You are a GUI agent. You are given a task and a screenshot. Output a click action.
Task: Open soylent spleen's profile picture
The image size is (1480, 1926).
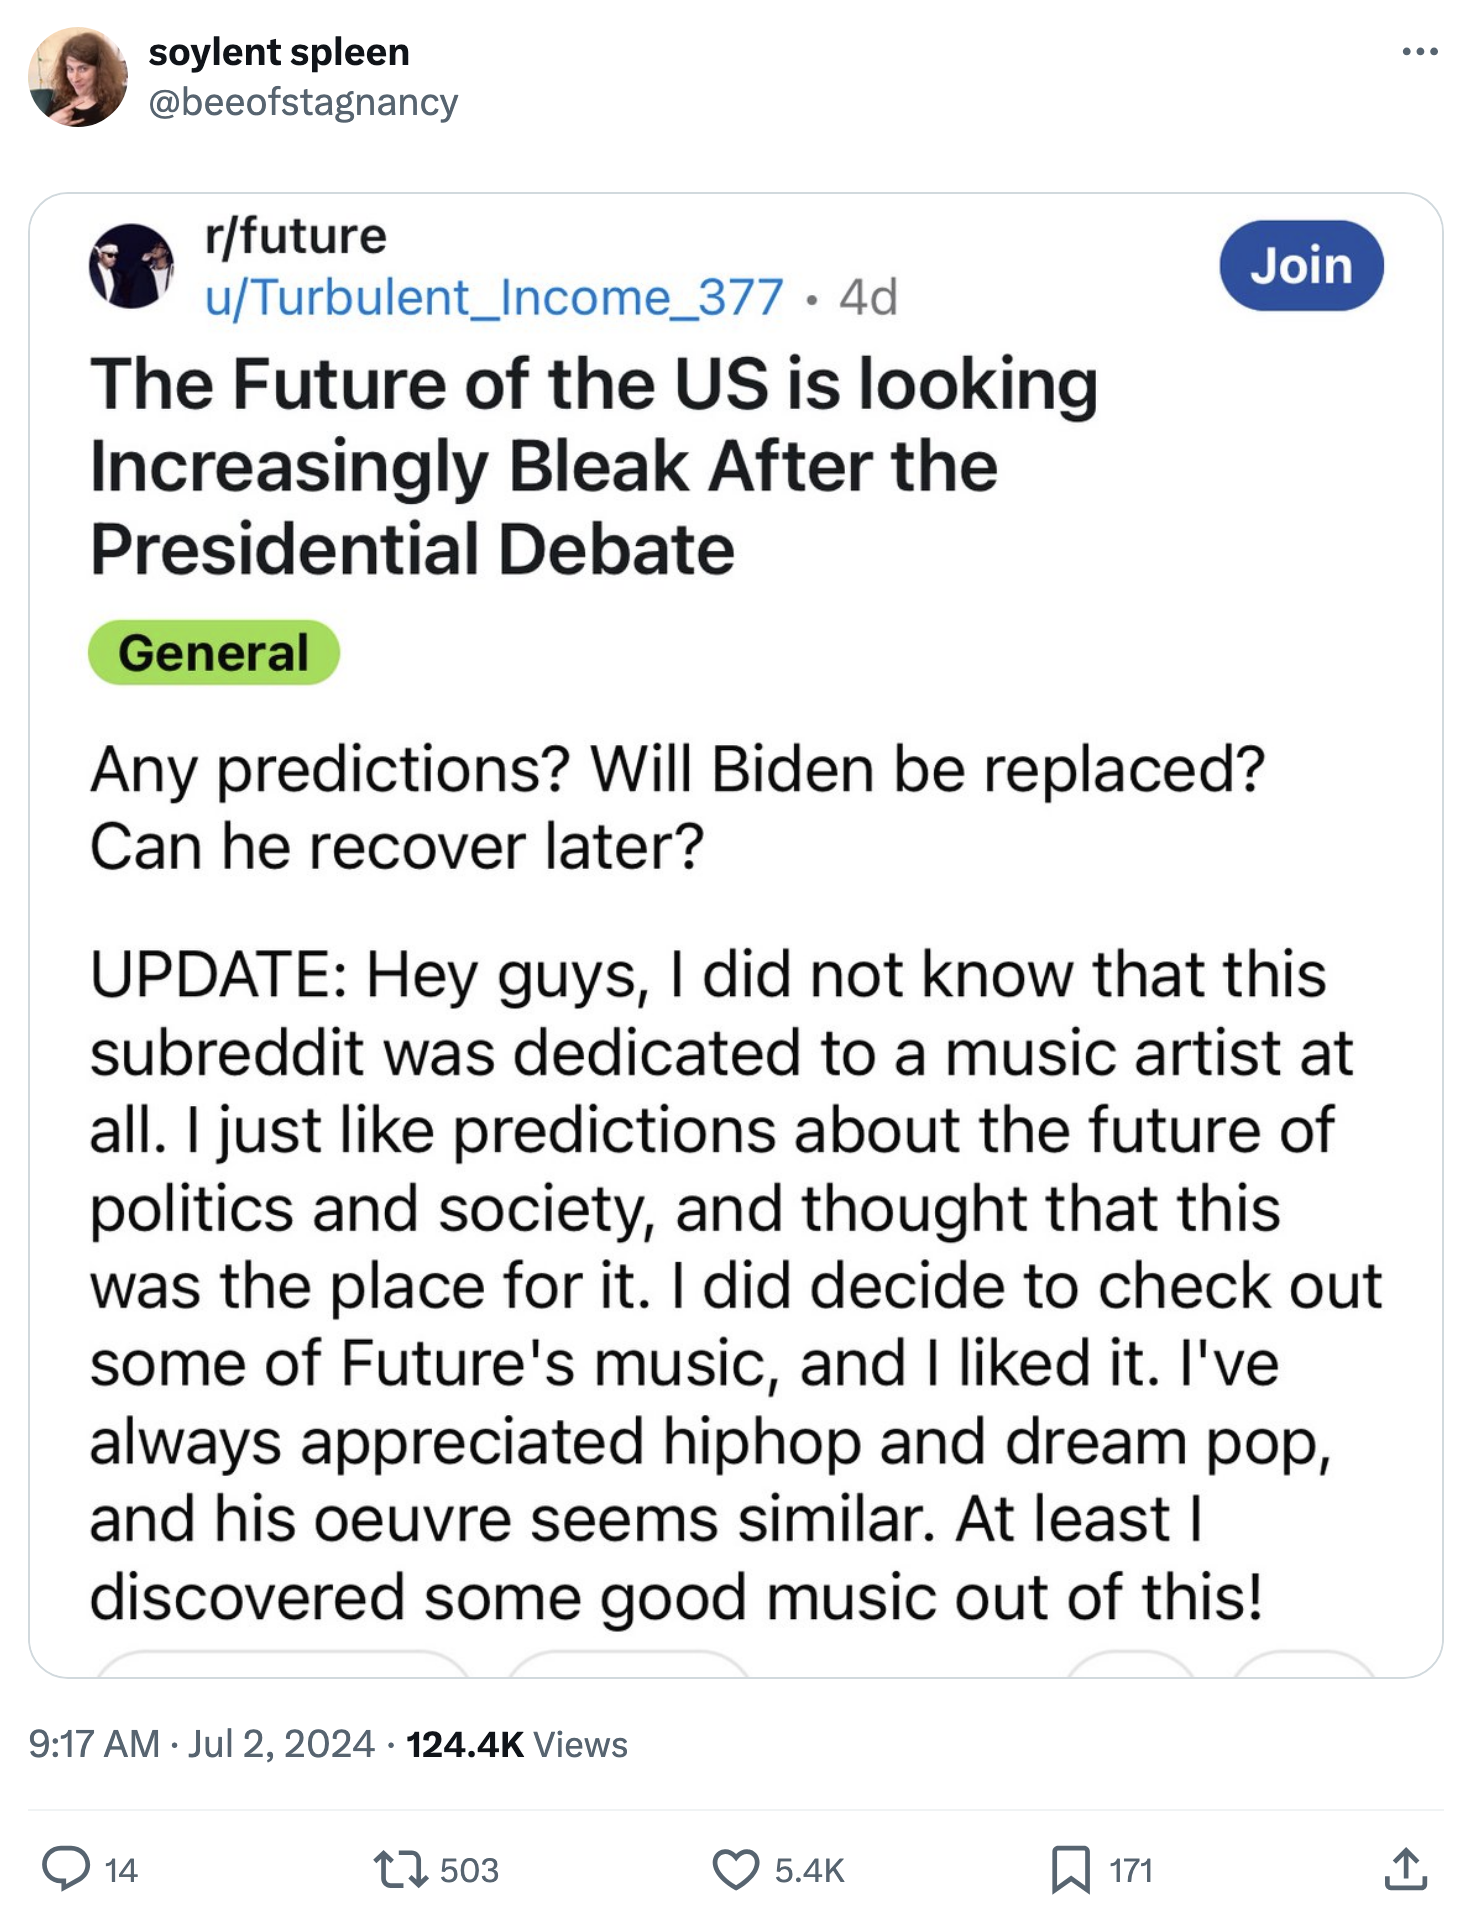click(78, 77)
